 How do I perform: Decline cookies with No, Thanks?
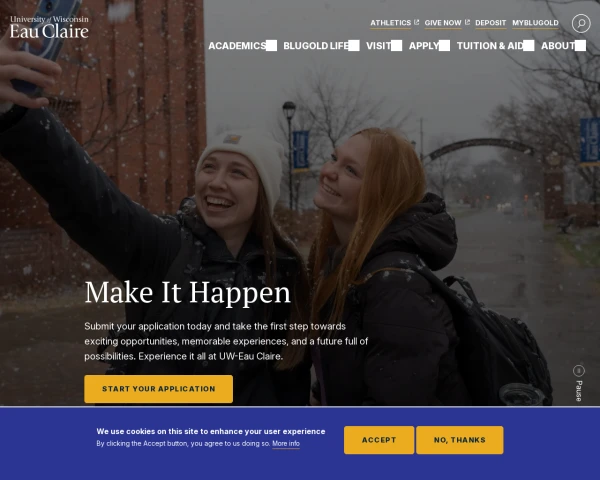point(460,440)
